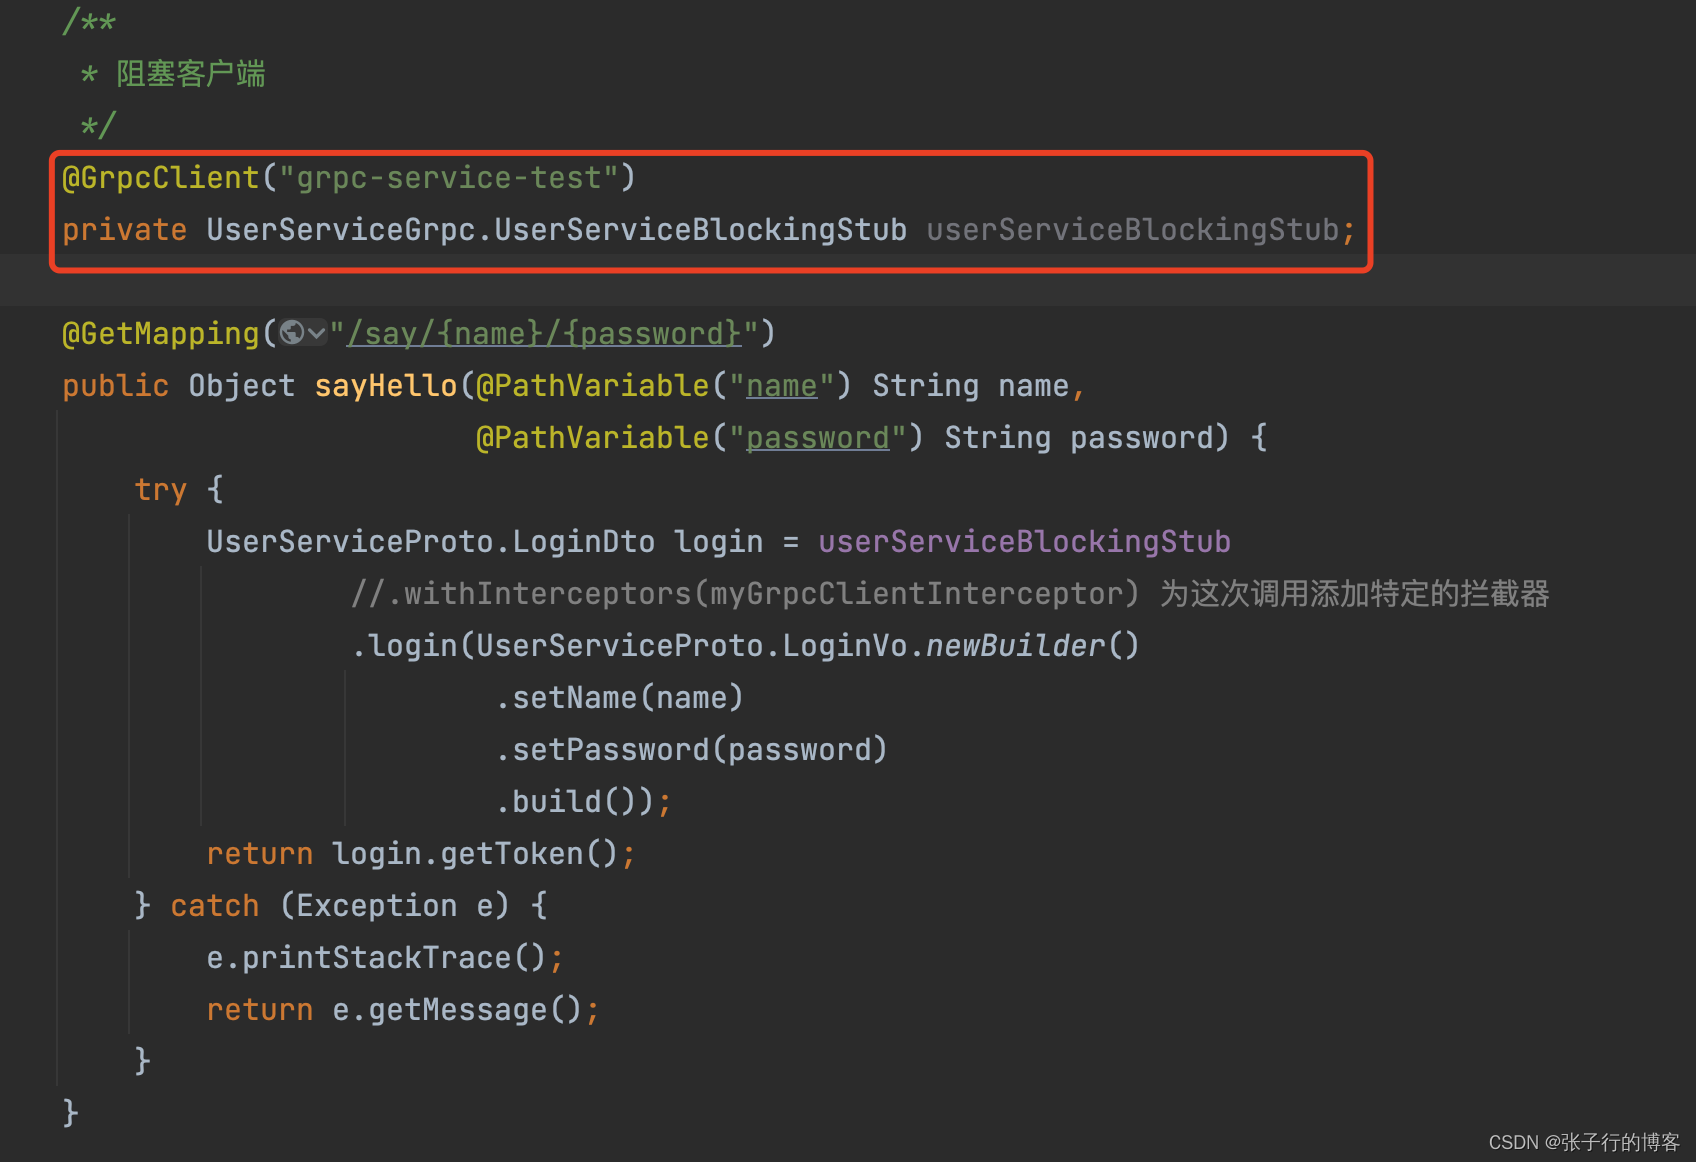Click login.getToken() return expression
Screen dimensions: 1696x1162
point(475,853)
